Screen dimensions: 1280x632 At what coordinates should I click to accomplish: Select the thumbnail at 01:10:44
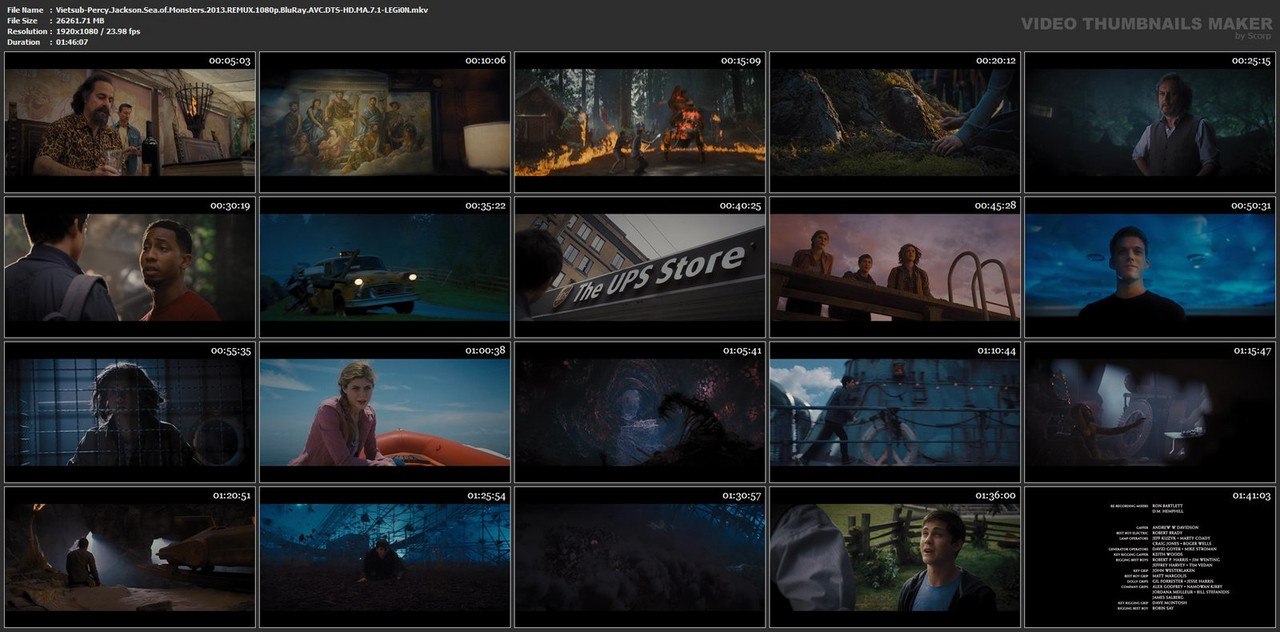click(x=895, y=412)
